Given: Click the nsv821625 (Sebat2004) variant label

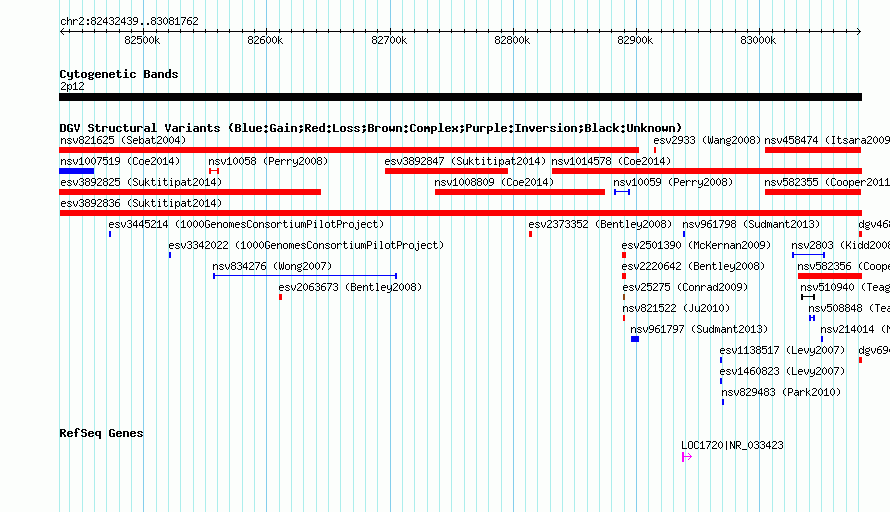Looking at the screenshot, I should point(123,140).
